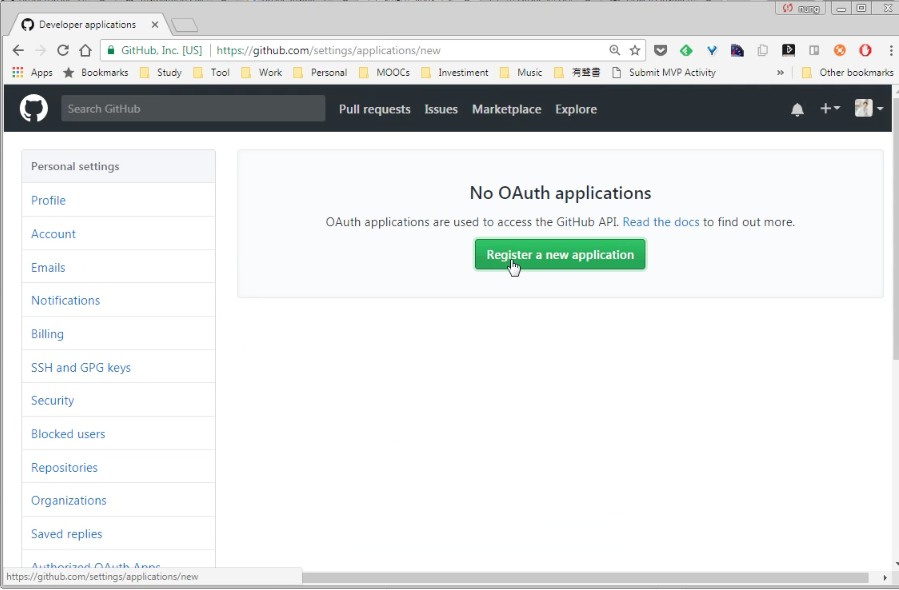Viewport: 899px width, 590px height.
Task: Open the Bookmarks star shortcut in bookmarks bar
Action: point(95,72)
